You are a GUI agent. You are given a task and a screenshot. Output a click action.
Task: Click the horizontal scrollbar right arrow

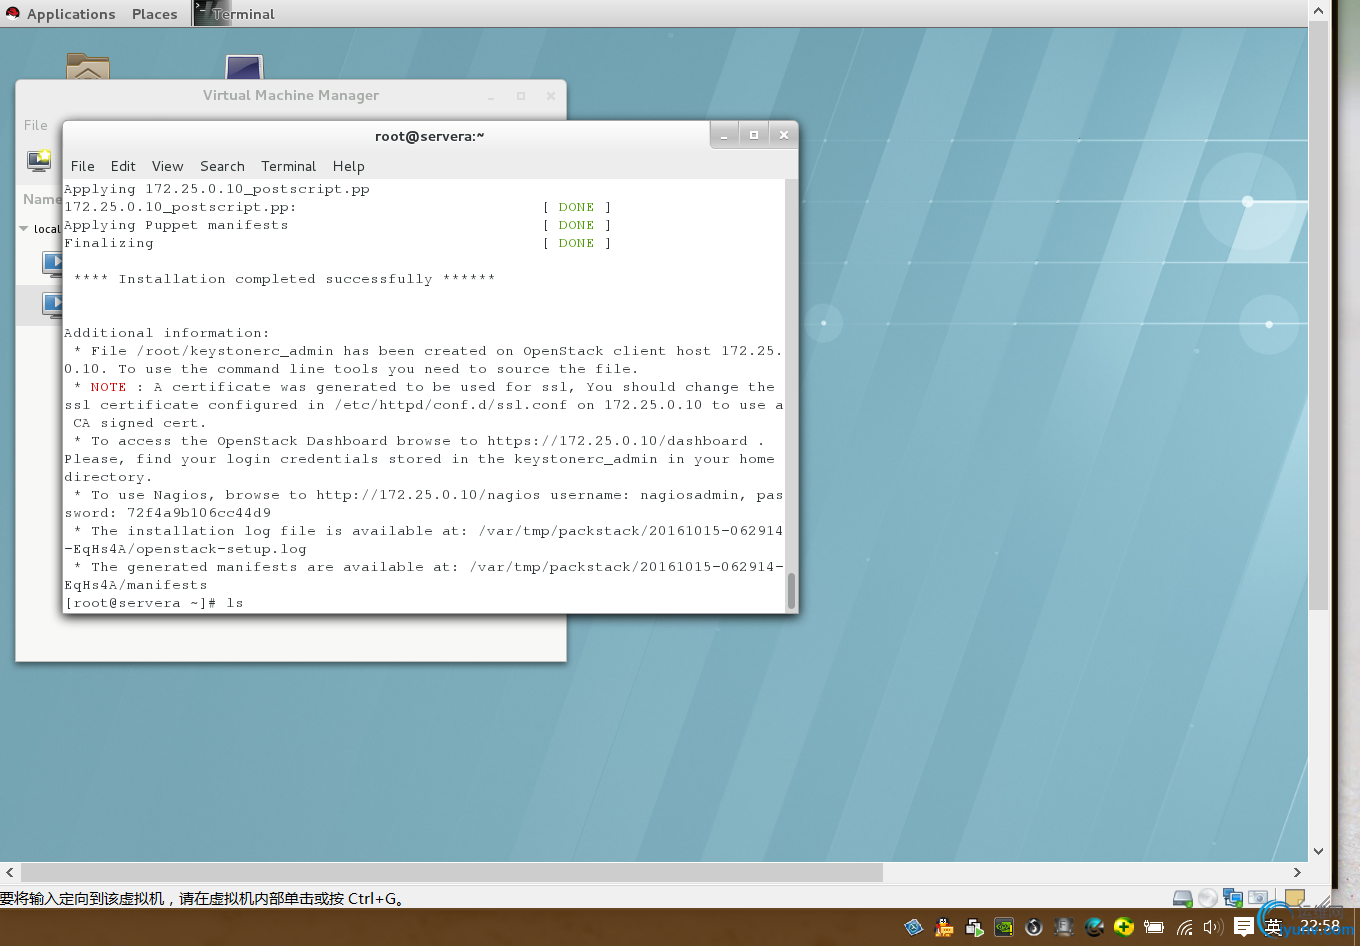[1297, 872]
